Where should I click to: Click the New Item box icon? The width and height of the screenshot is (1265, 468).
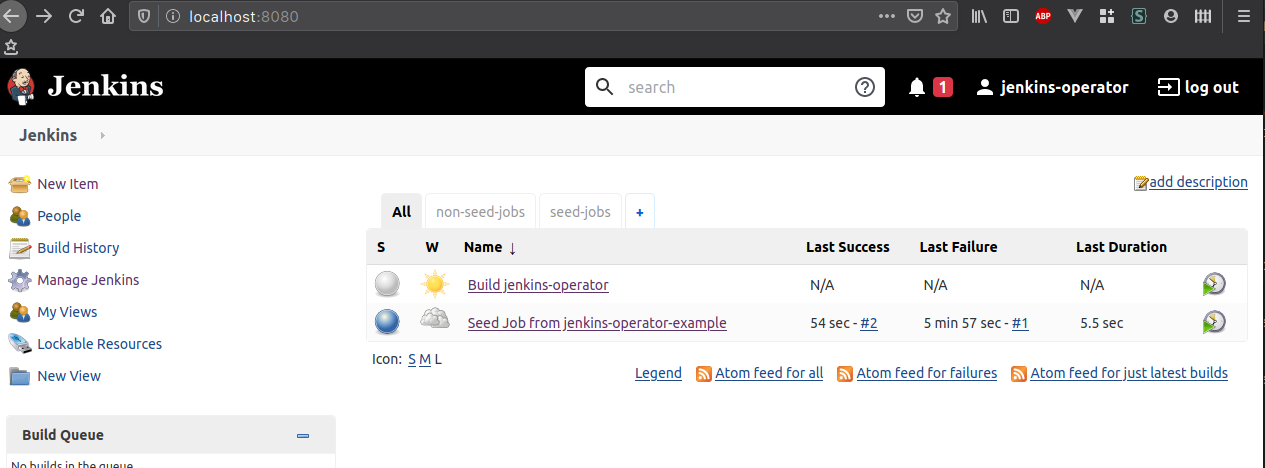20,184
